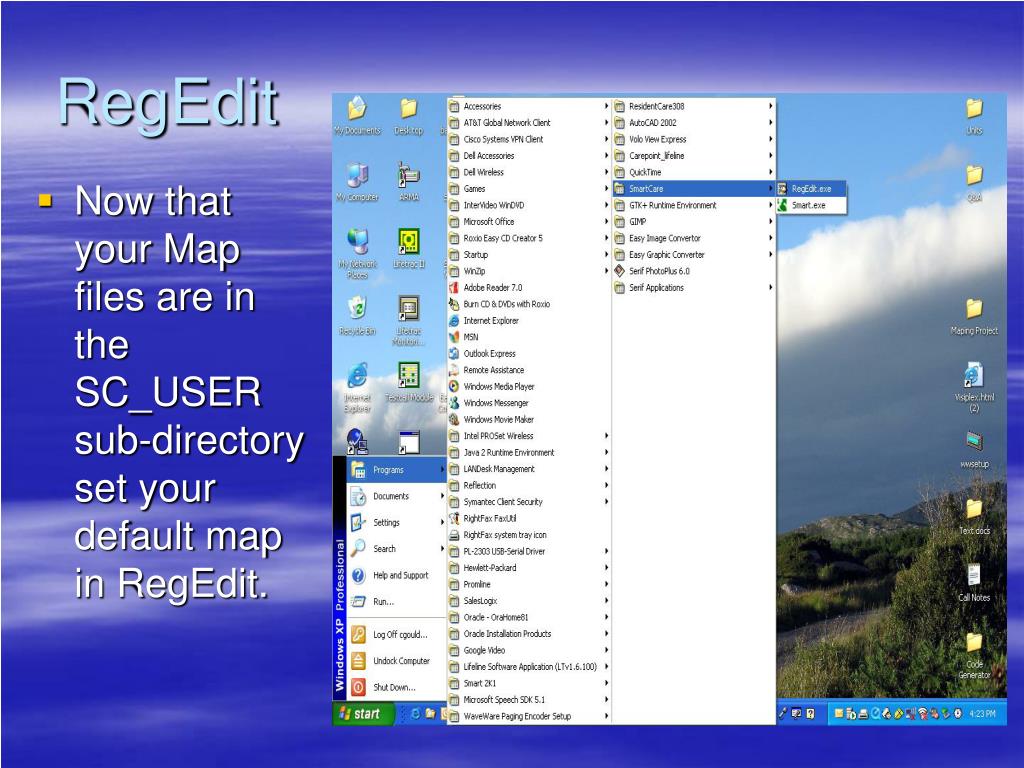
Task: Select the Internet Explorer desktop shortcut icon
Action: coord(357,388)
